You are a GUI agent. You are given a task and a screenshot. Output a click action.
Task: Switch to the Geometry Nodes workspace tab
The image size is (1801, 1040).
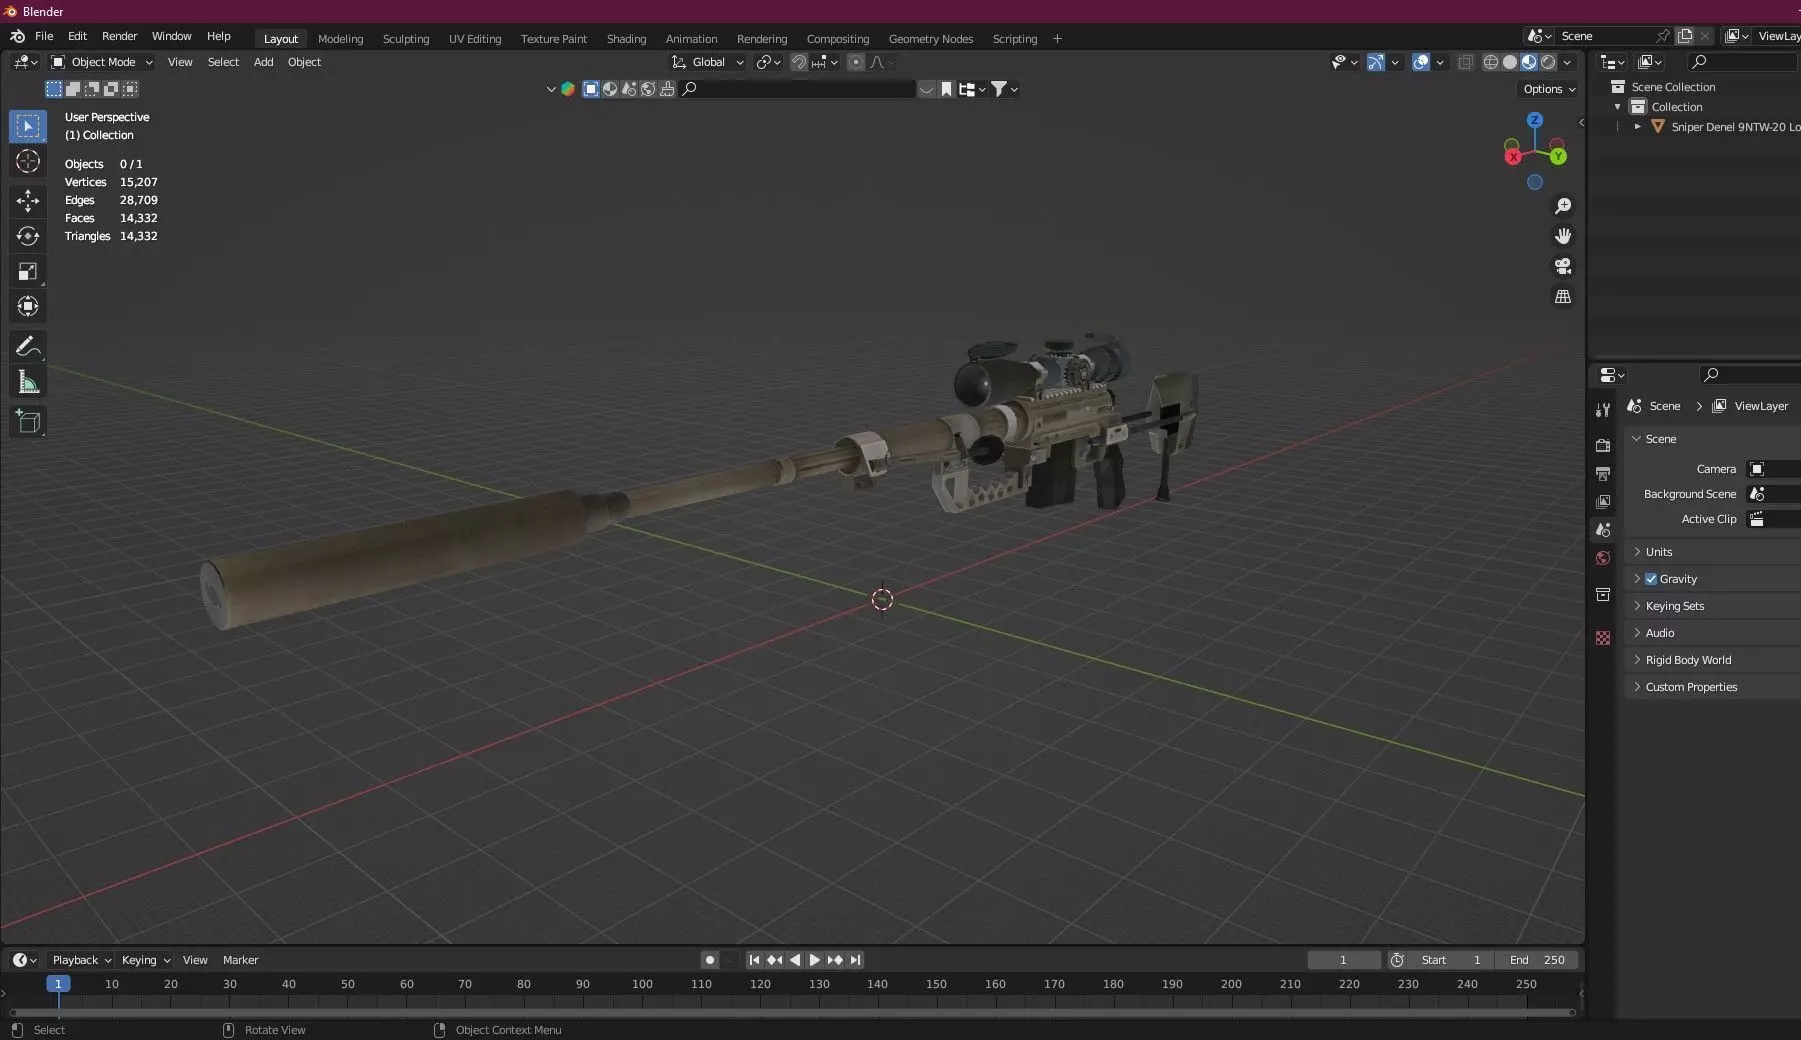tap(930, 39)
